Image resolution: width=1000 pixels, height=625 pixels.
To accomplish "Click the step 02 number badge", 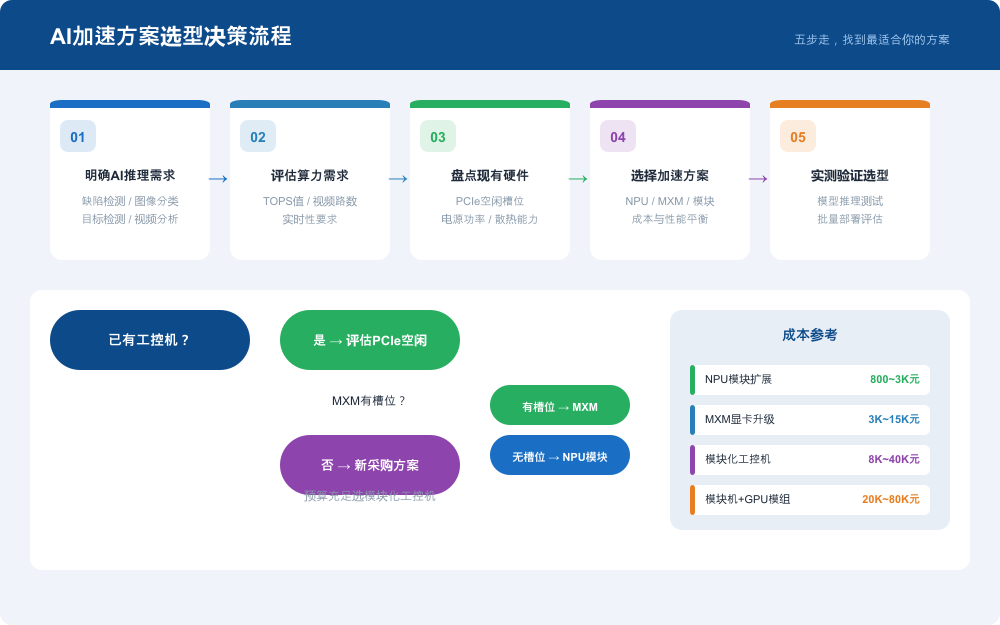I will click(x=257, y=136).
